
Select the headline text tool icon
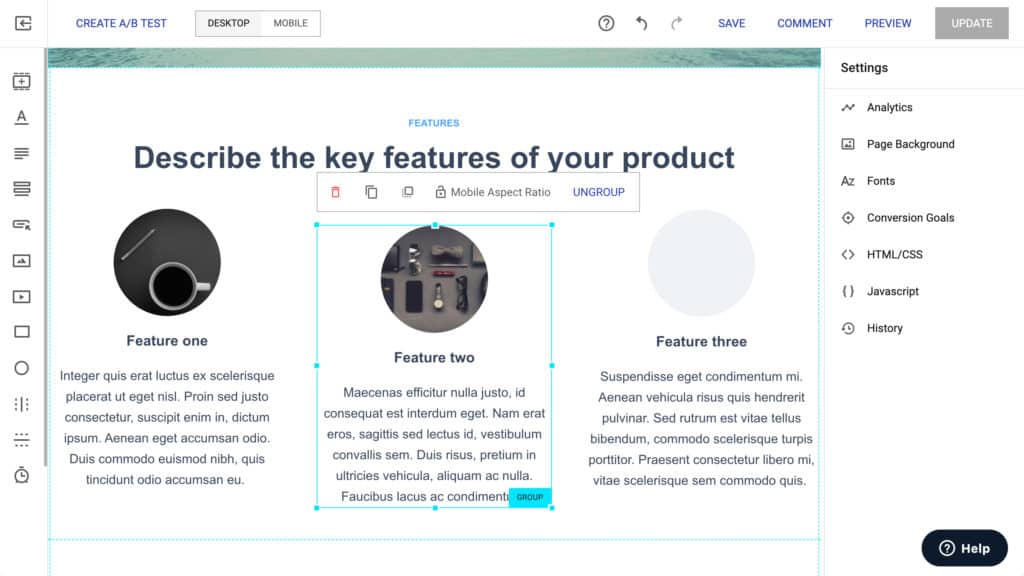[22, 117]
